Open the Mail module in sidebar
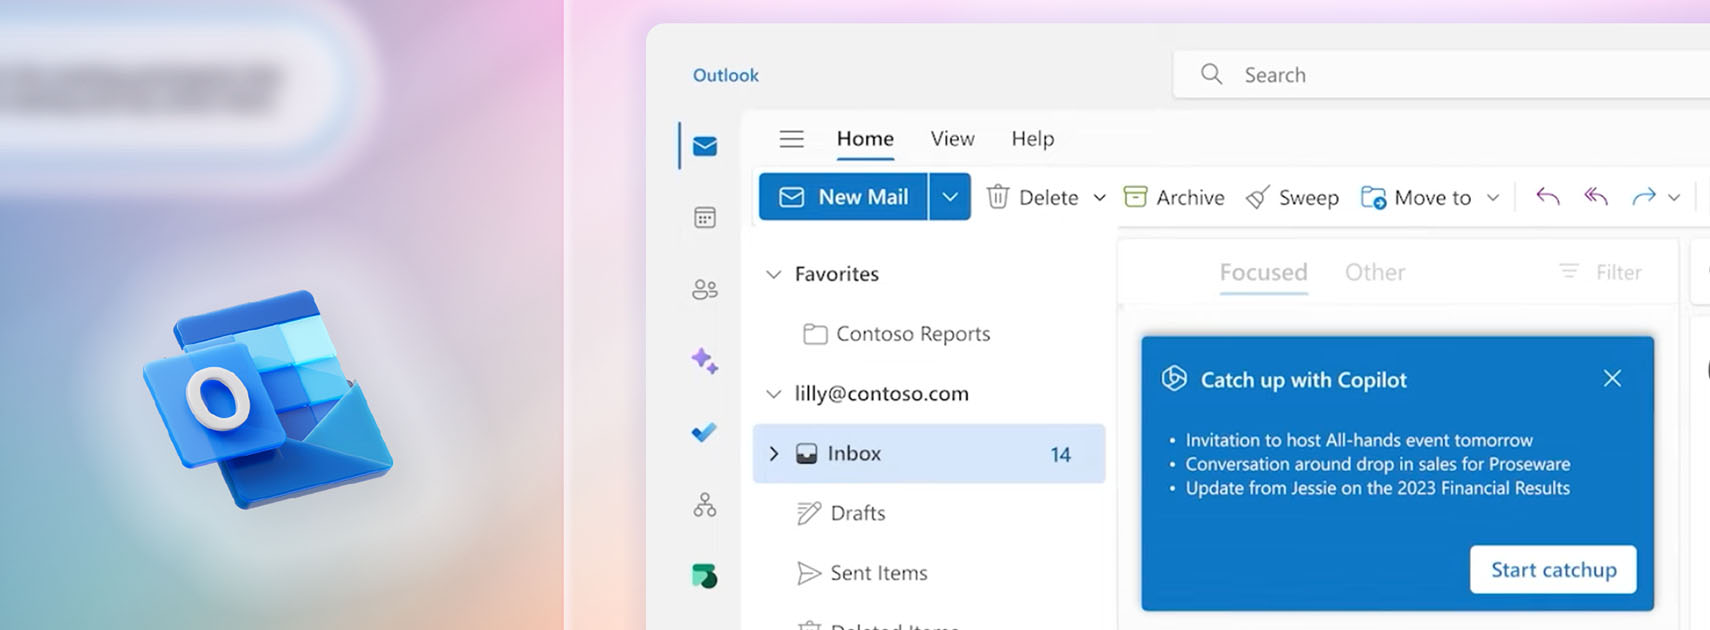 pyautogui.click(x=705, y=146)
